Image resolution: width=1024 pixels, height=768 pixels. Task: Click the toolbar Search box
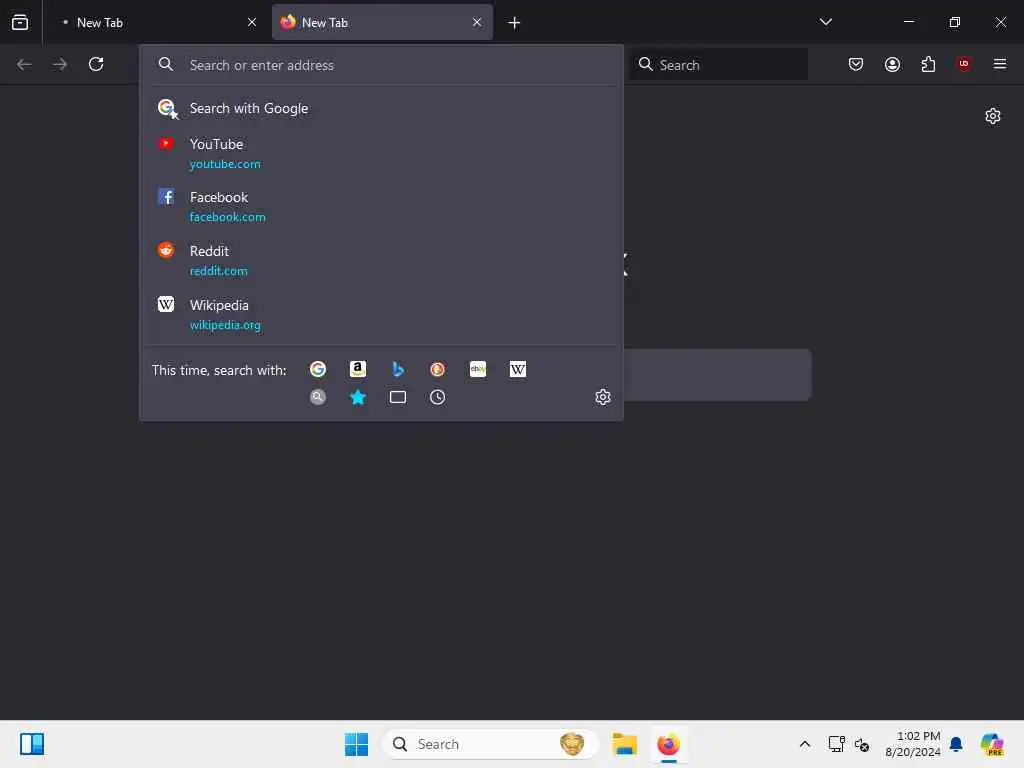(718, 65)
